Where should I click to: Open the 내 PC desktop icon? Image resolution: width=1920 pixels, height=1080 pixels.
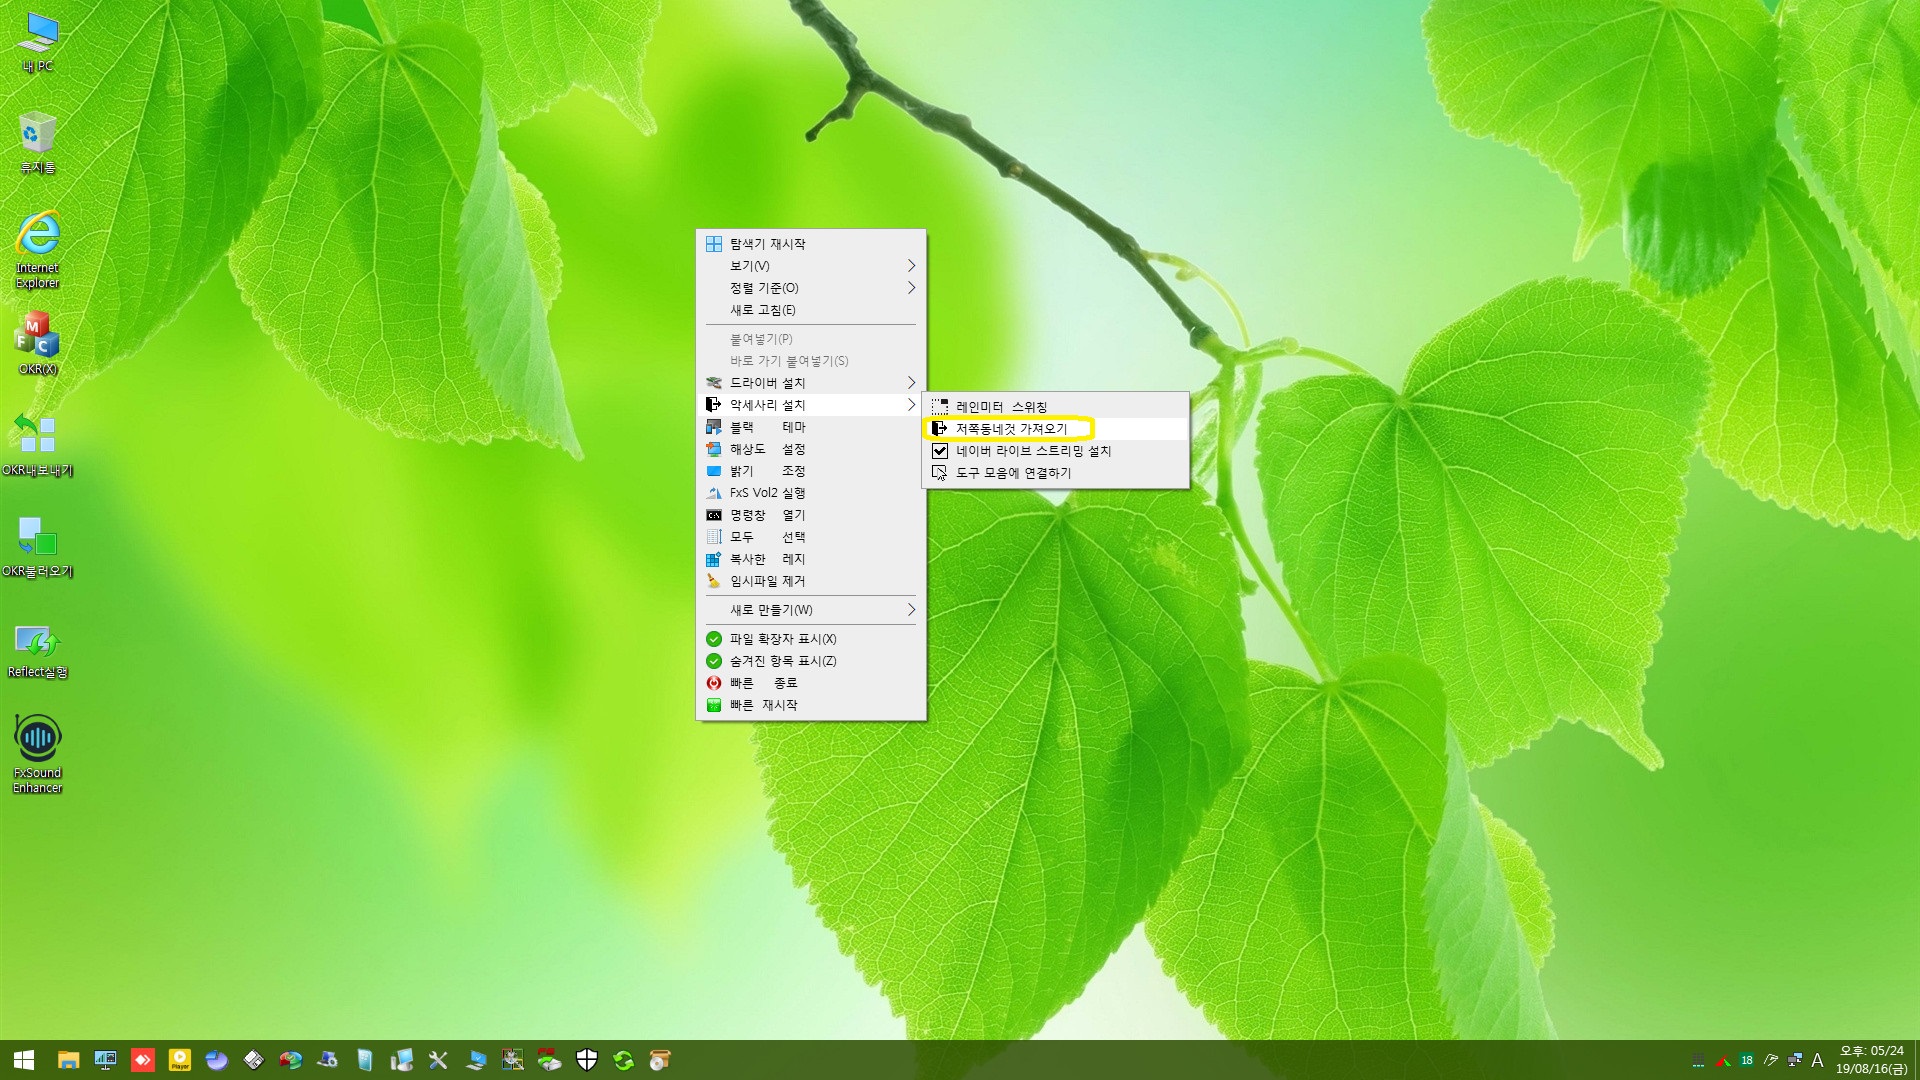(38, 43)
